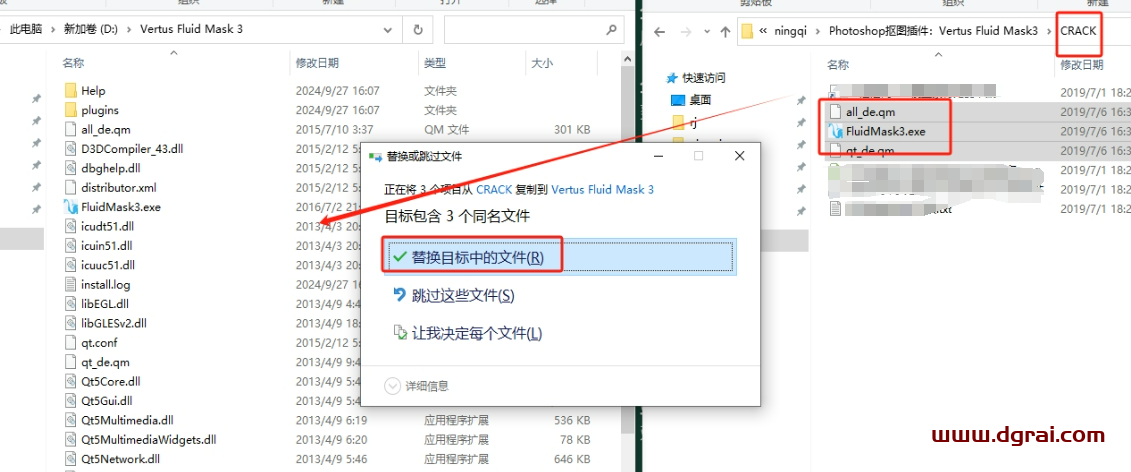Open the CRACK source folder link
Screen dimensions: 1131x472
(494, 190)
